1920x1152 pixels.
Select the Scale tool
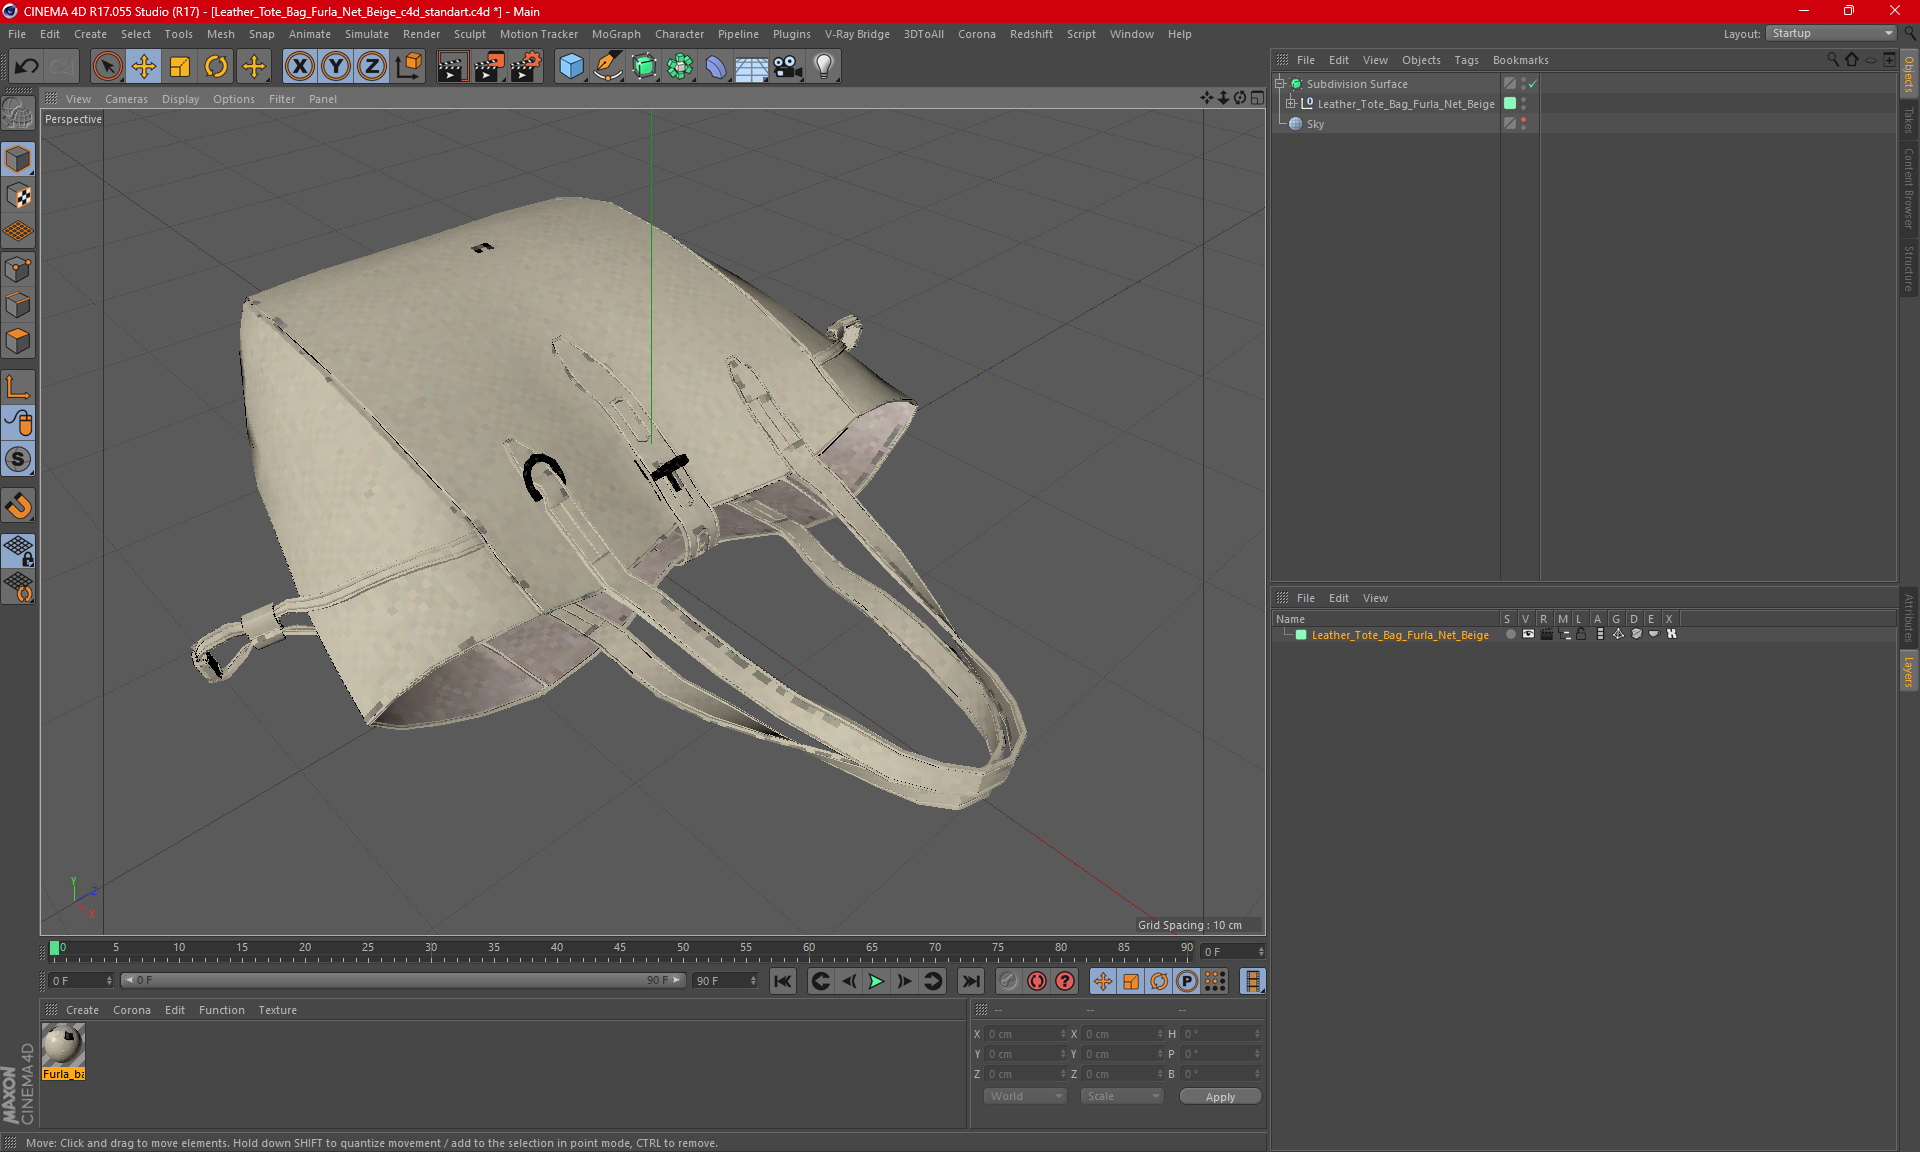pos(180,66)
